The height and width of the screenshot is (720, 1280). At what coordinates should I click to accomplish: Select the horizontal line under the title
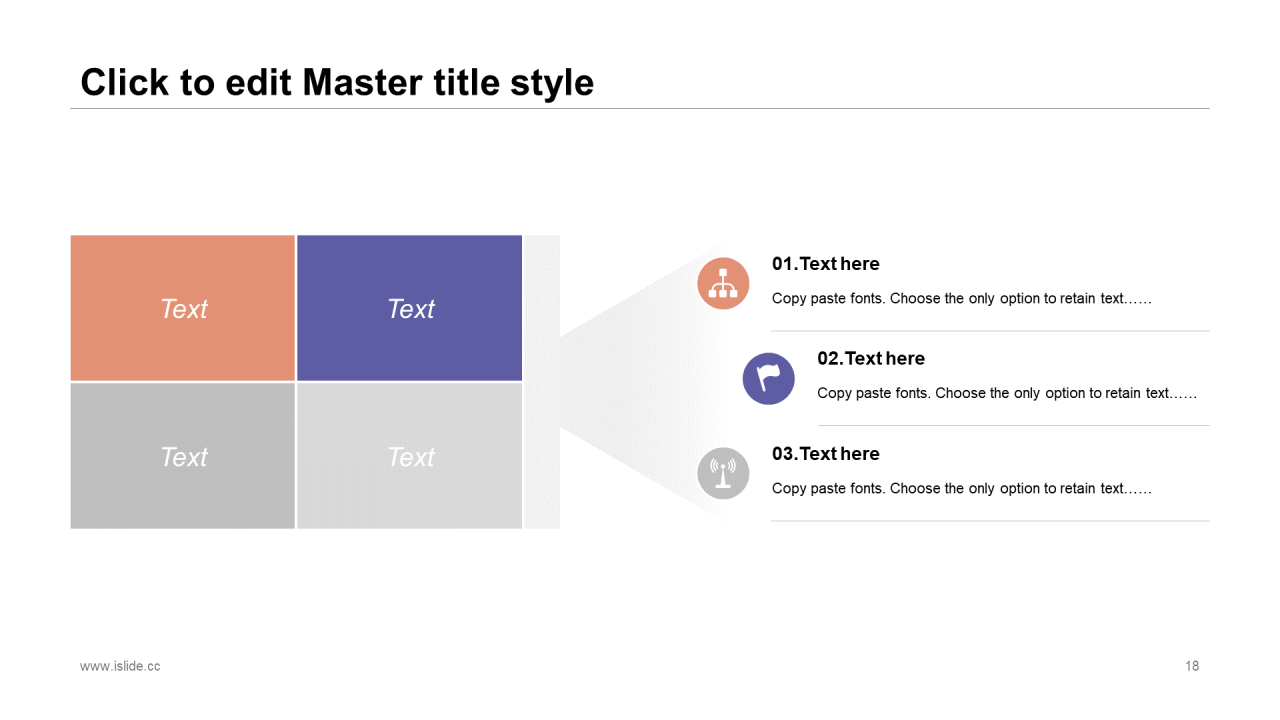640,108
